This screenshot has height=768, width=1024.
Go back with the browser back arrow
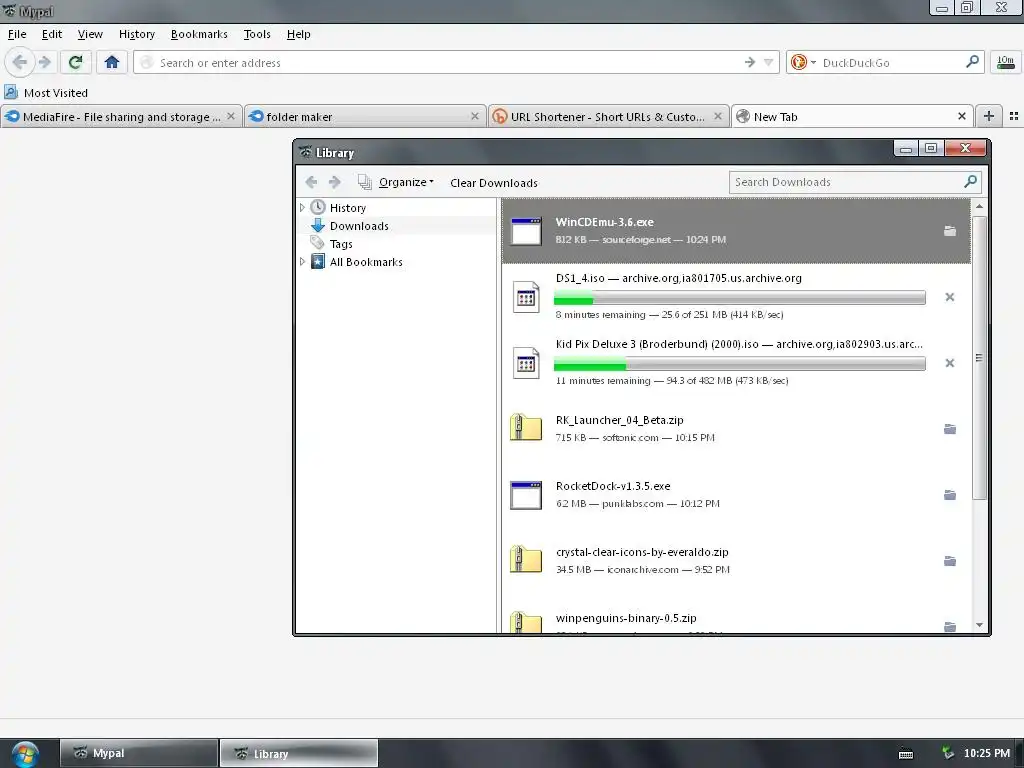click(x=20, y=63)
